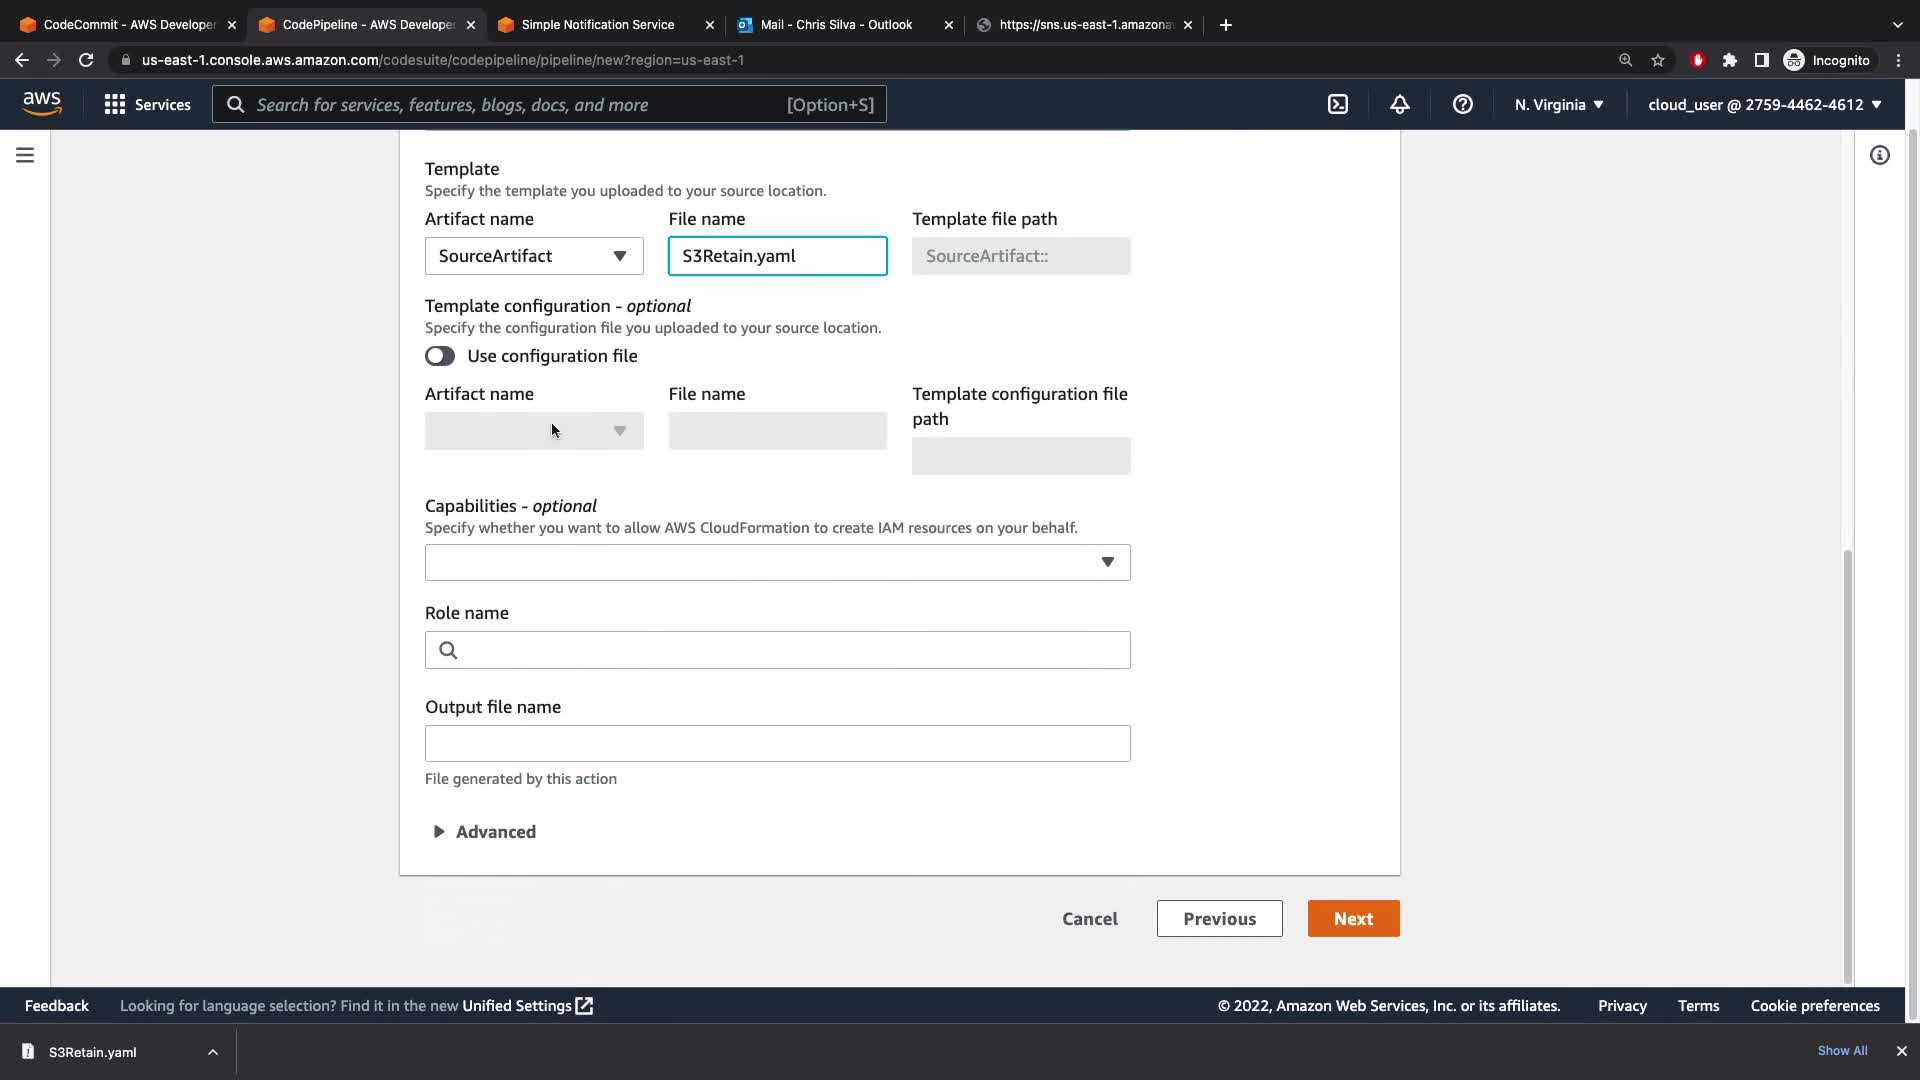This screenshot has width=1920, height=1080.
Task: Click the notifications bell icon
Action: [1399, 104]
